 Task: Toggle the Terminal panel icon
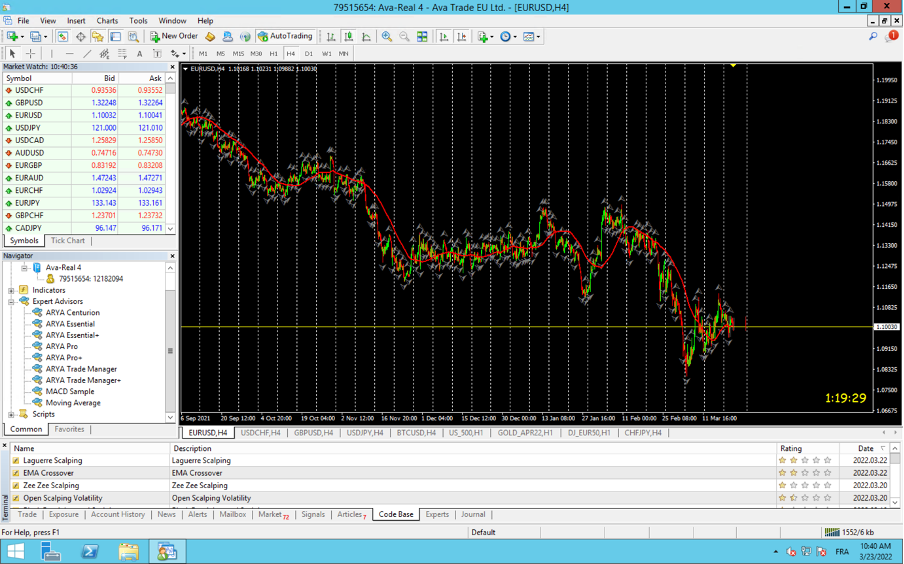pos(116,36)
